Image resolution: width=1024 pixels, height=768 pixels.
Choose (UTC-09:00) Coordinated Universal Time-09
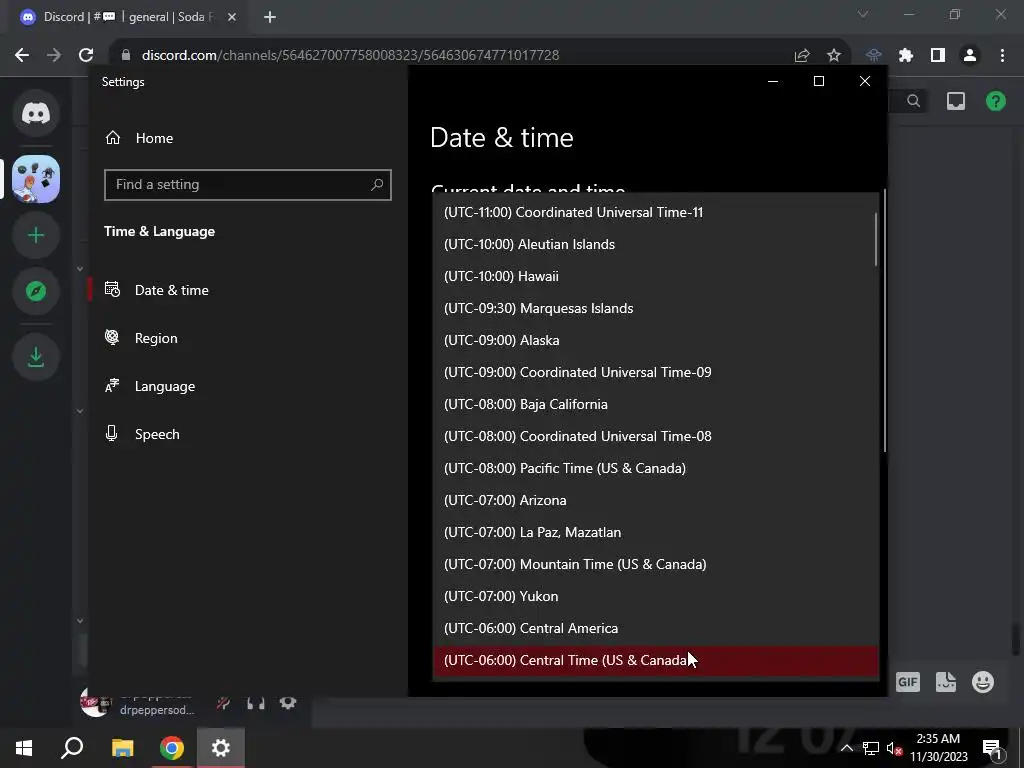pyautogui.click(x=656, y=372)
